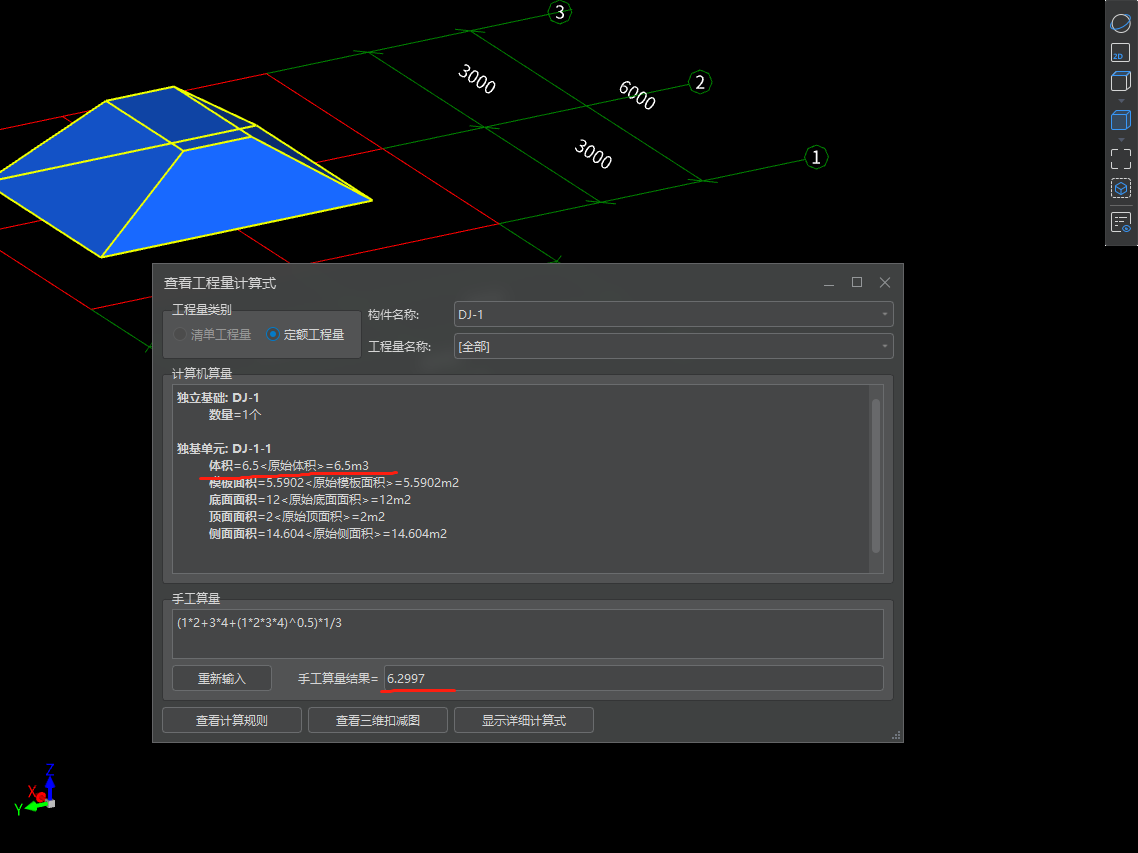Viewport: 1138px width, 853px height.
Task: Click axis bubble number 1
Action: coord(816,158)
